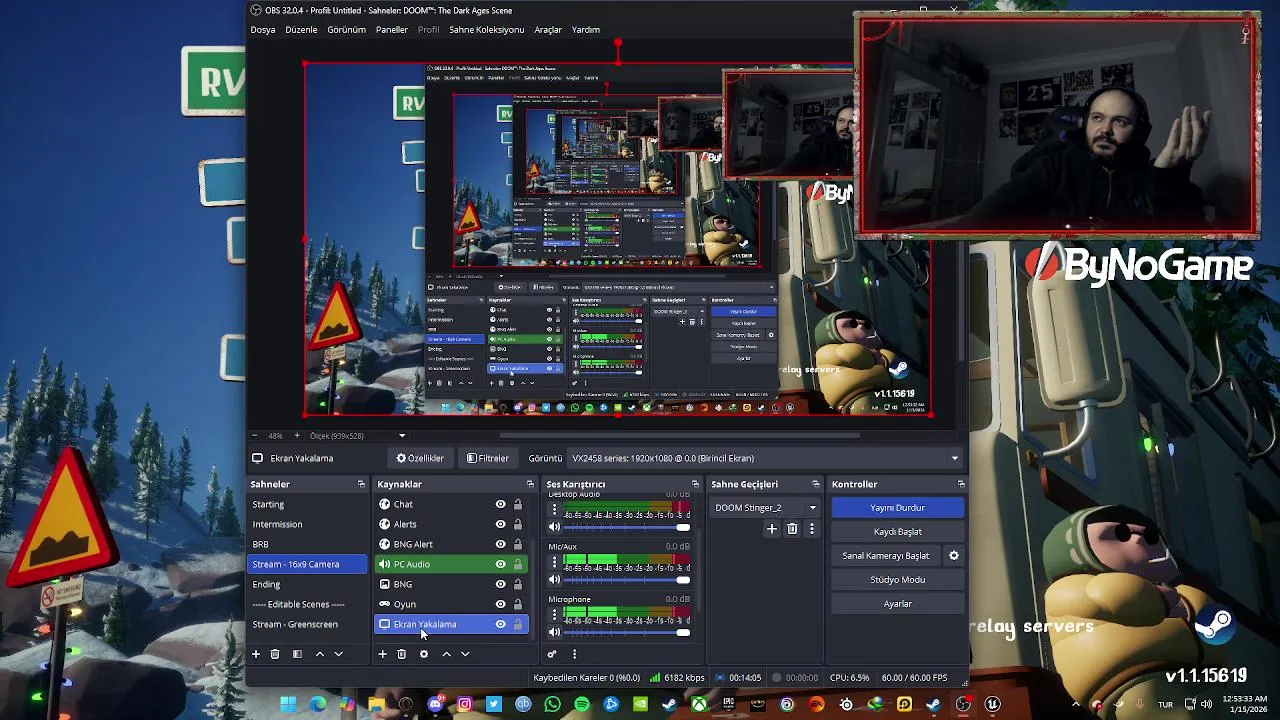Remove scene transition with trash icon
This screenshot has width=1280, height=720.
point(792,529)
